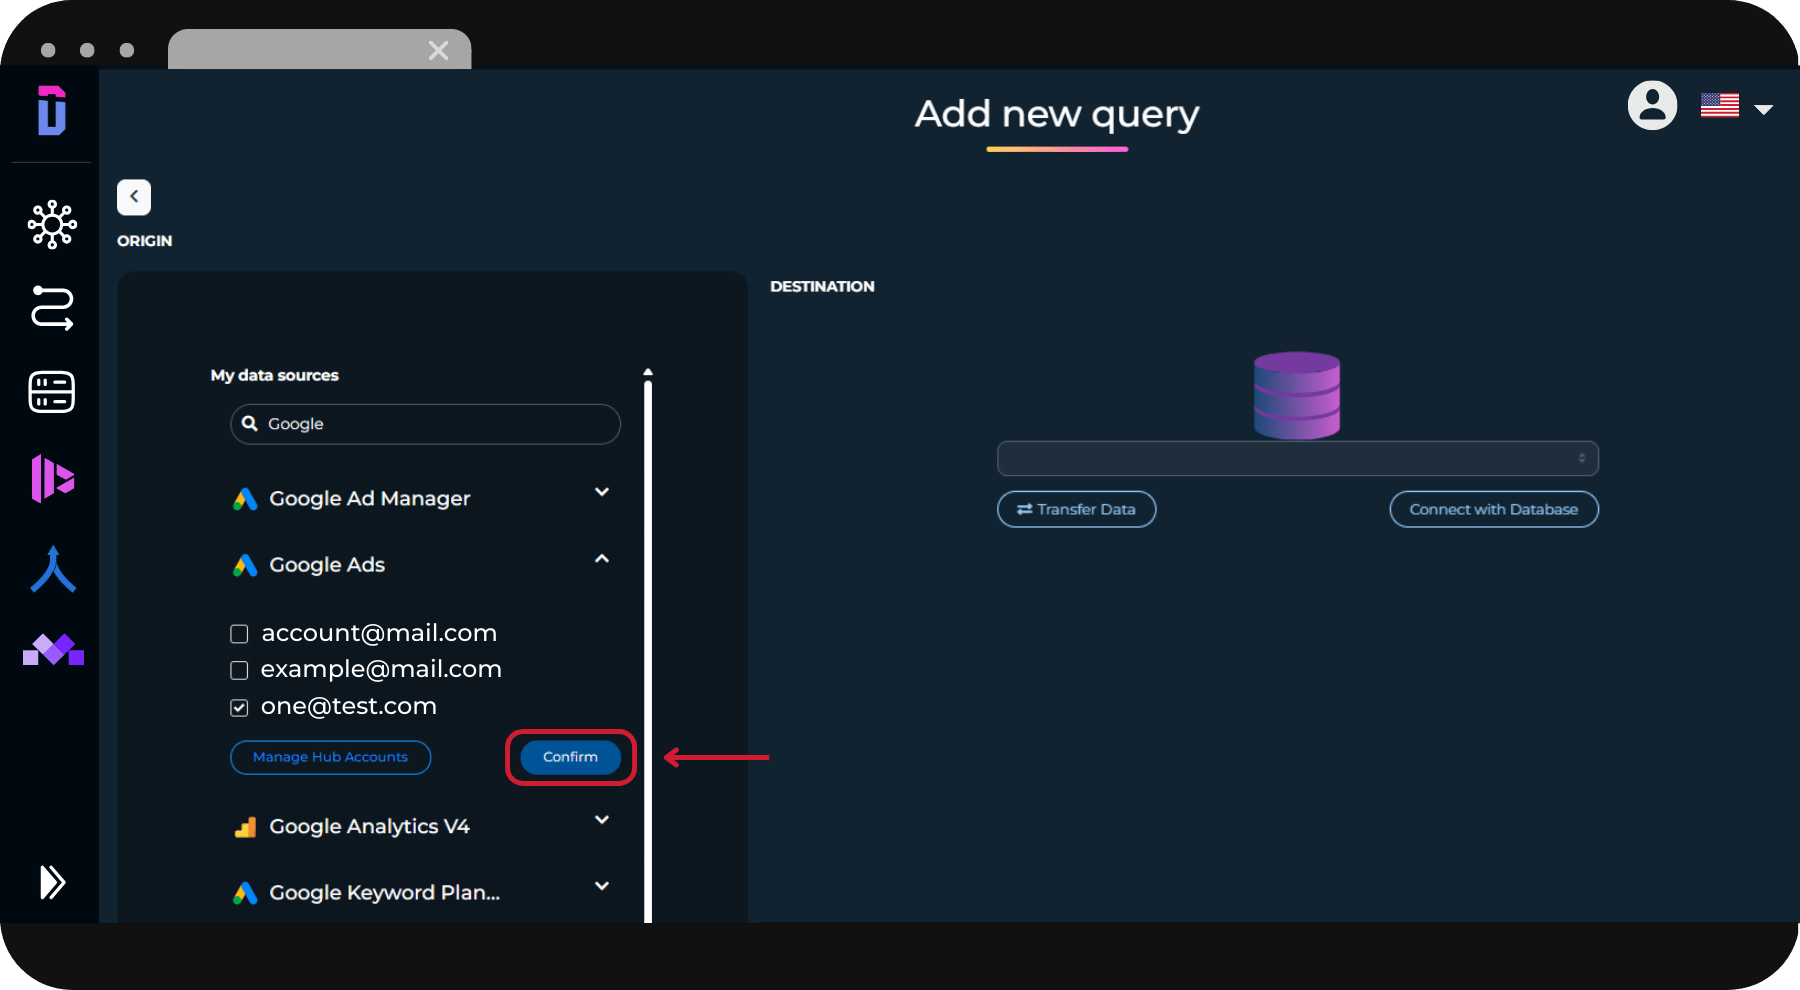The height and width of the screenshot is (990, 1800).
Task: Click the back arrow button above ORIGIN
Action: tap(134, 197)
